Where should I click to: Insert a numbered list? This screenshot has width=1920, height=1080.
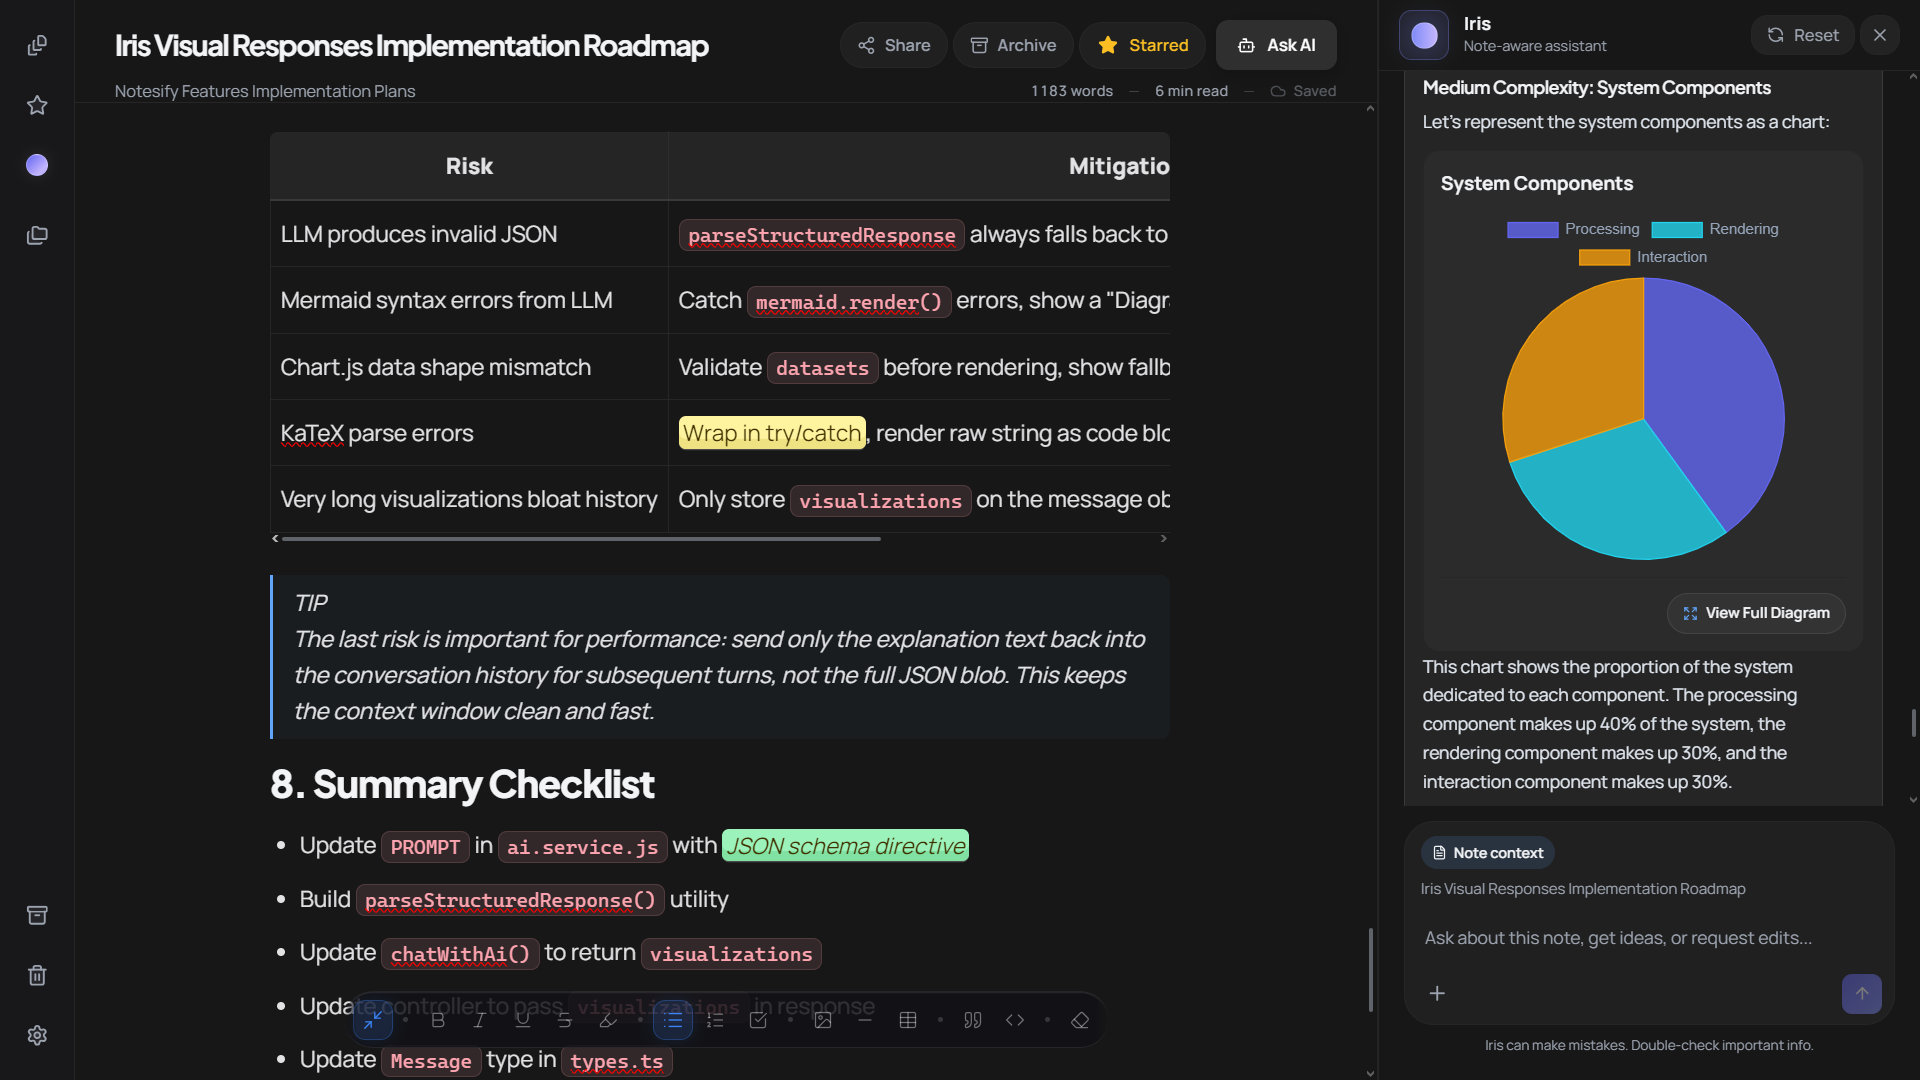(715, 1020)
